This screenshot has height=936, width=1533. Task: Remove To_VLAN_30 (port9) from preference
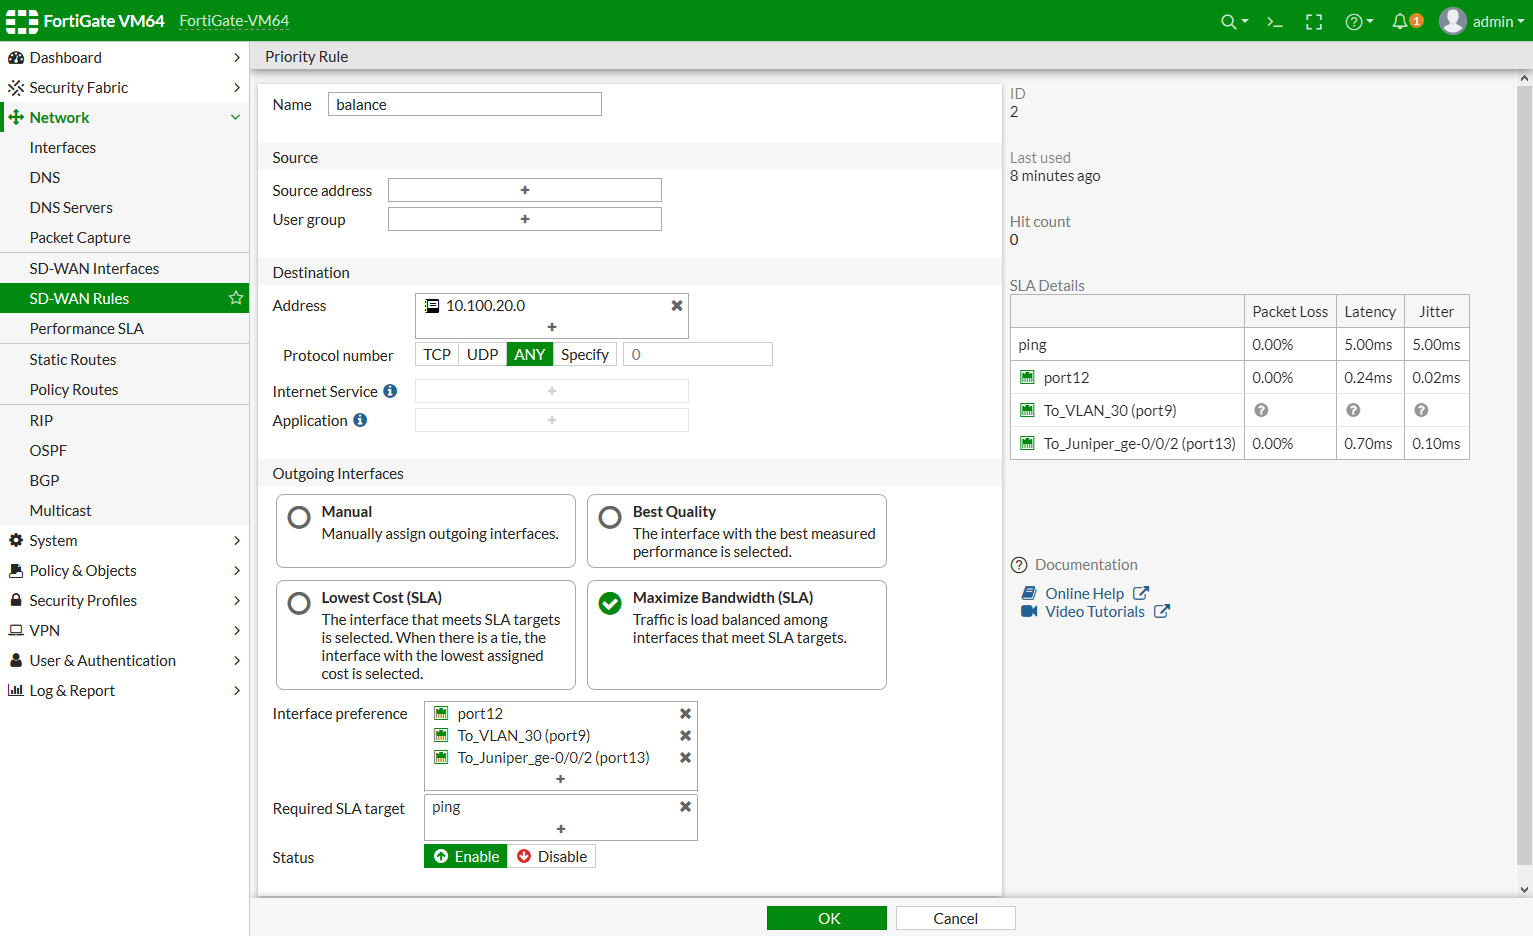tap(686, 736)
